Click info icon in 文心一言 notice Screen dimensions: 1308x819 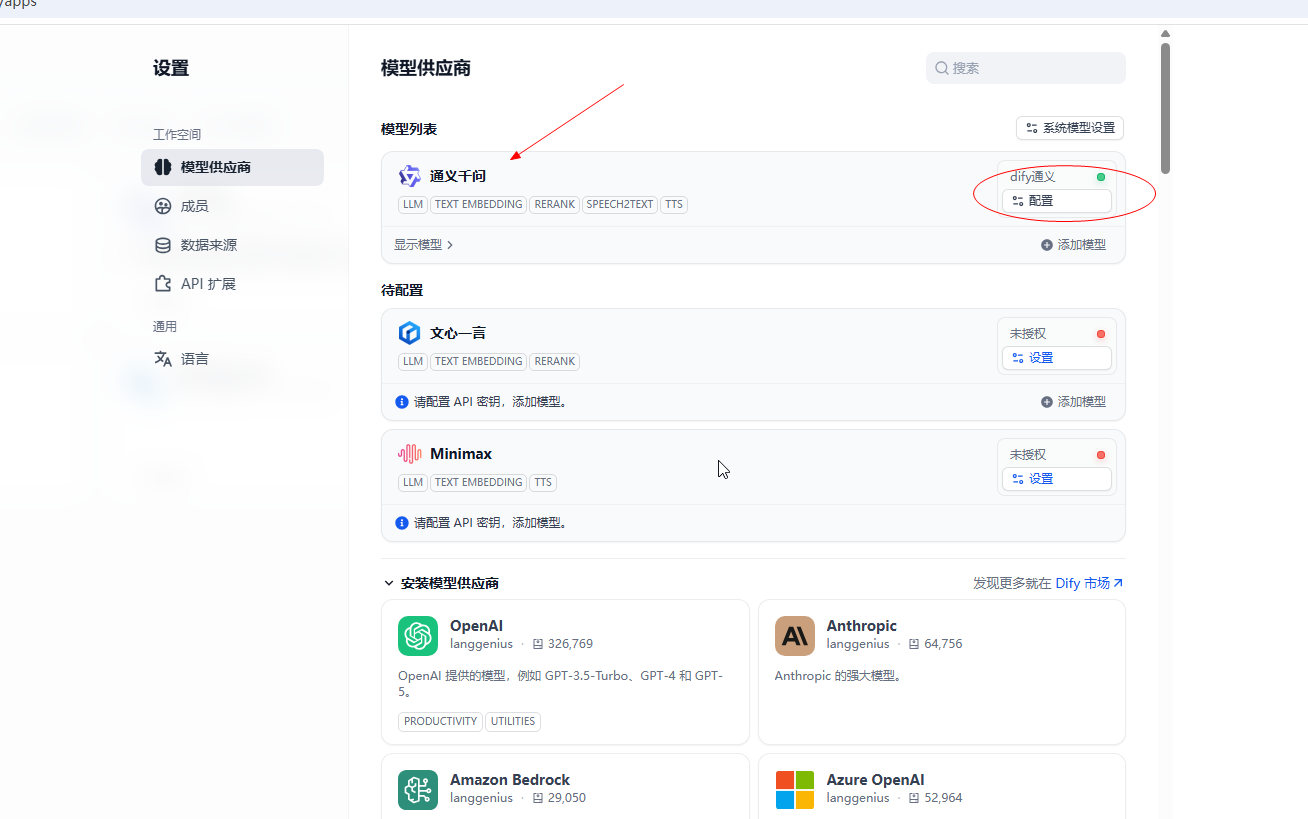pos(402,402)
